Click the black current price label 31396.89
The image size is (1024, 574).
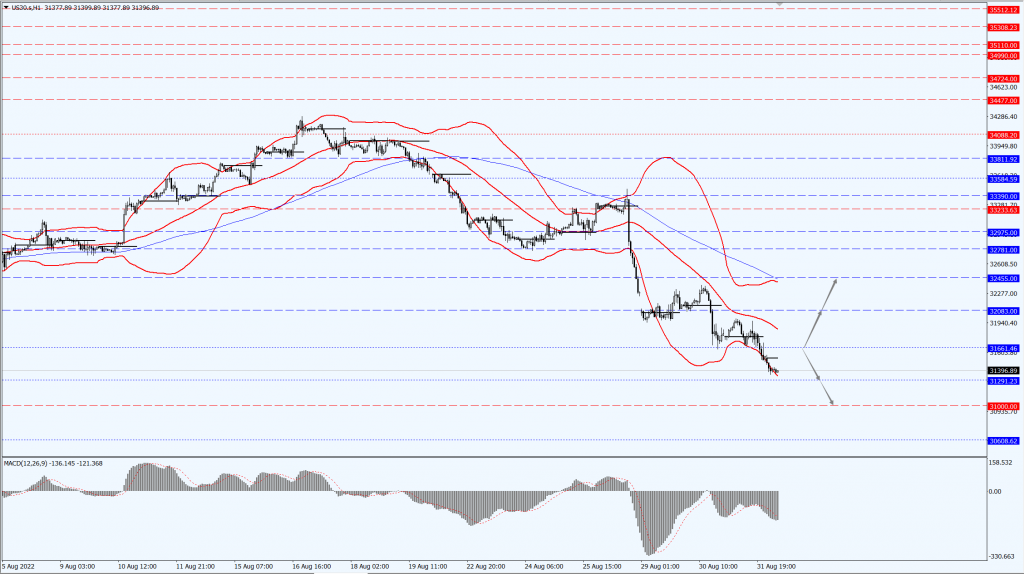(x=1003, y=371)
